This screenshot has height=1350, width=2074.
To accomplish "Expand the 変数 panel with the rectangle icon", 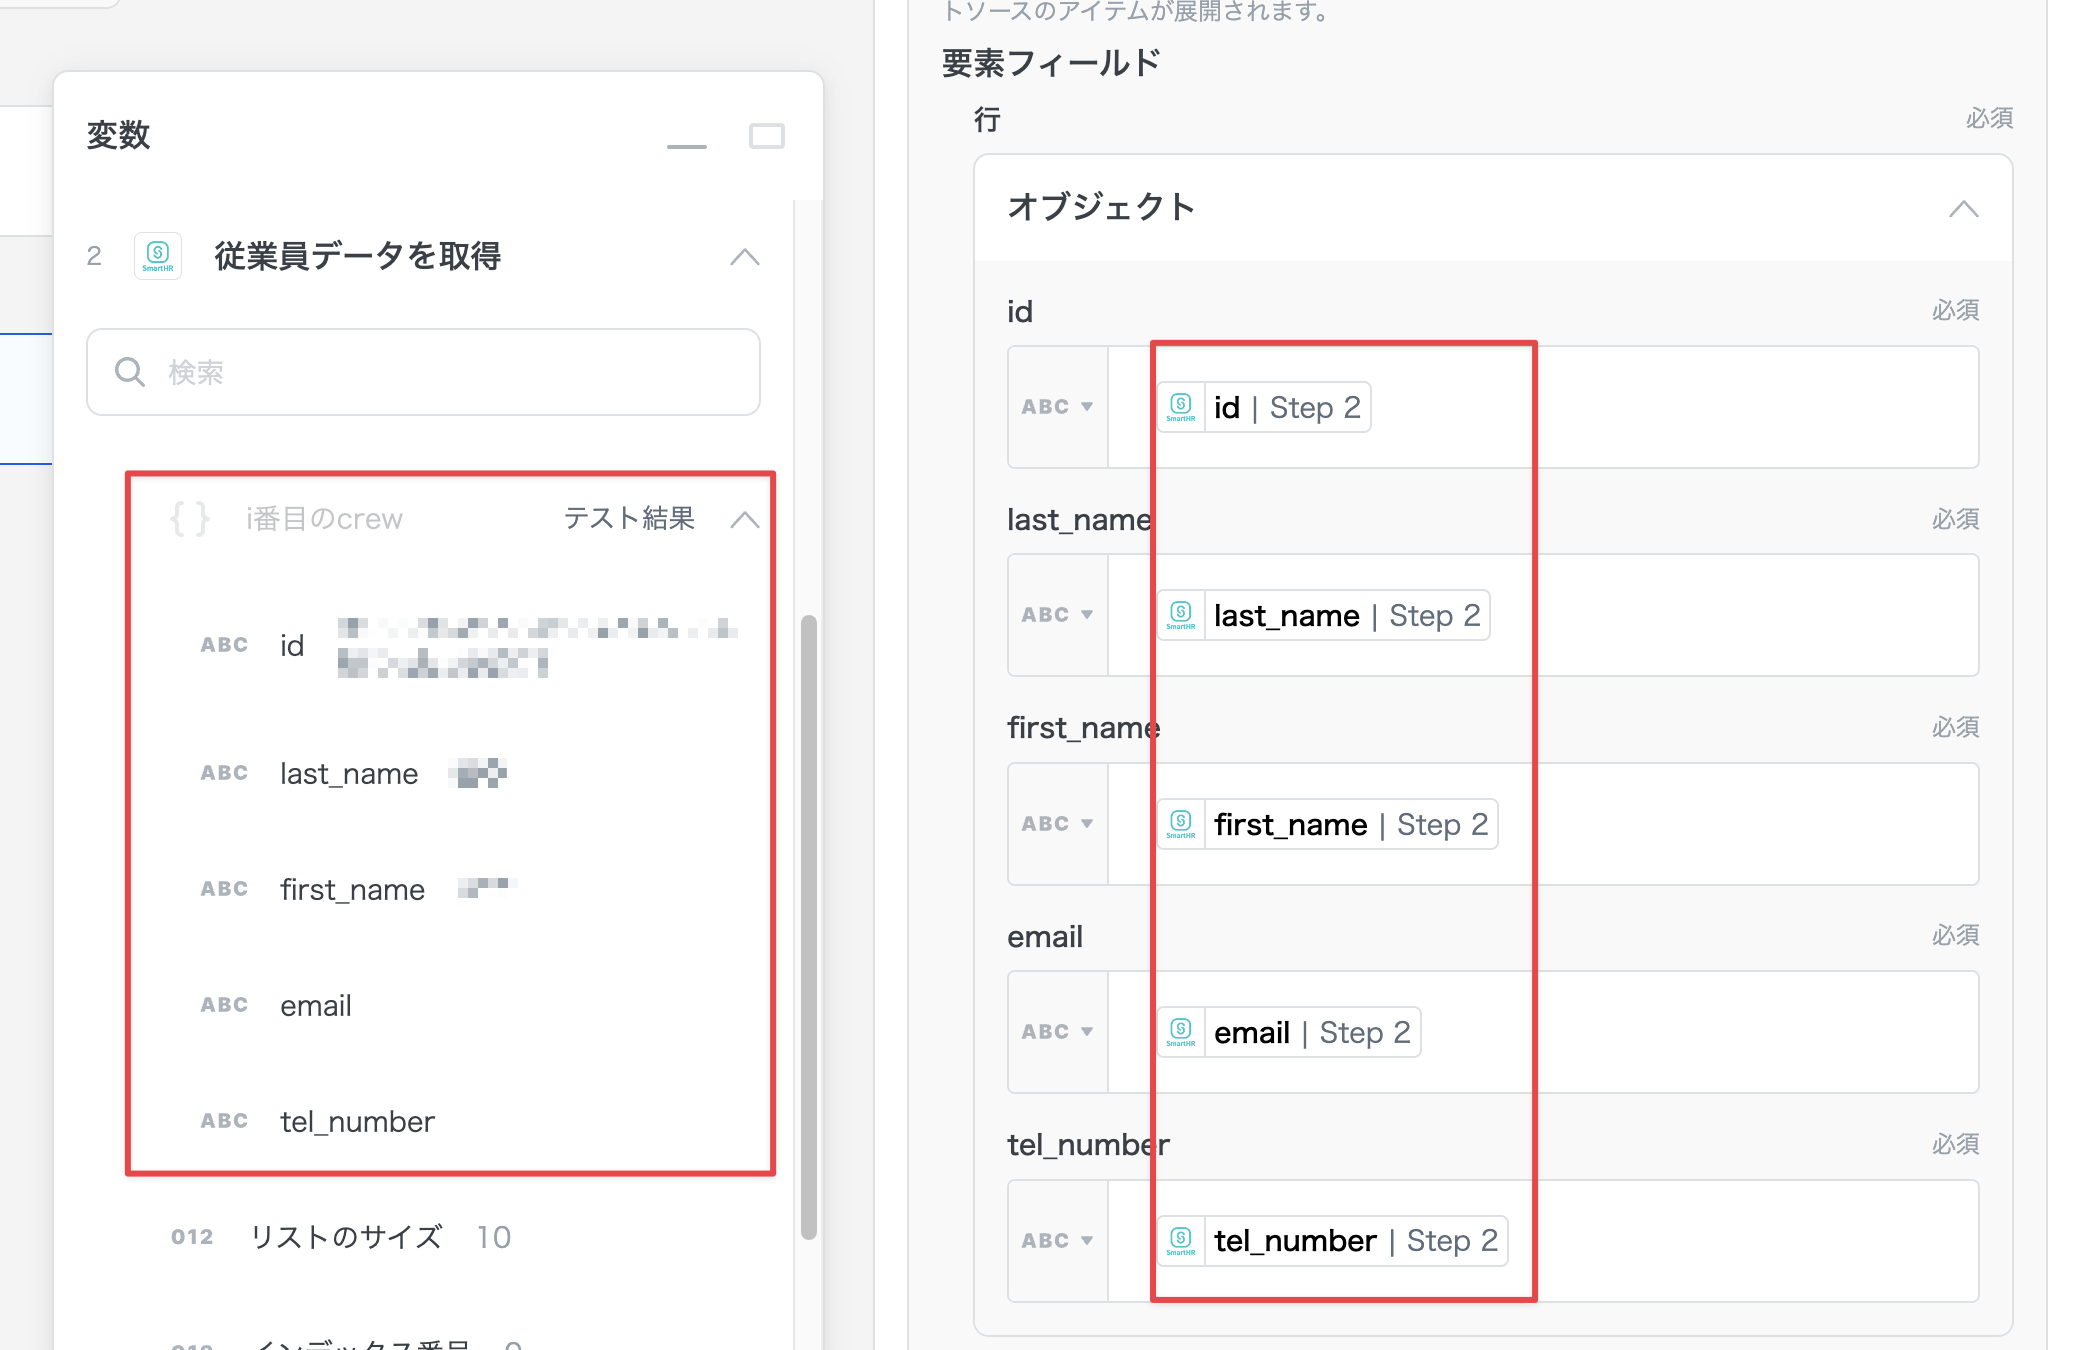I will (767, 136).
